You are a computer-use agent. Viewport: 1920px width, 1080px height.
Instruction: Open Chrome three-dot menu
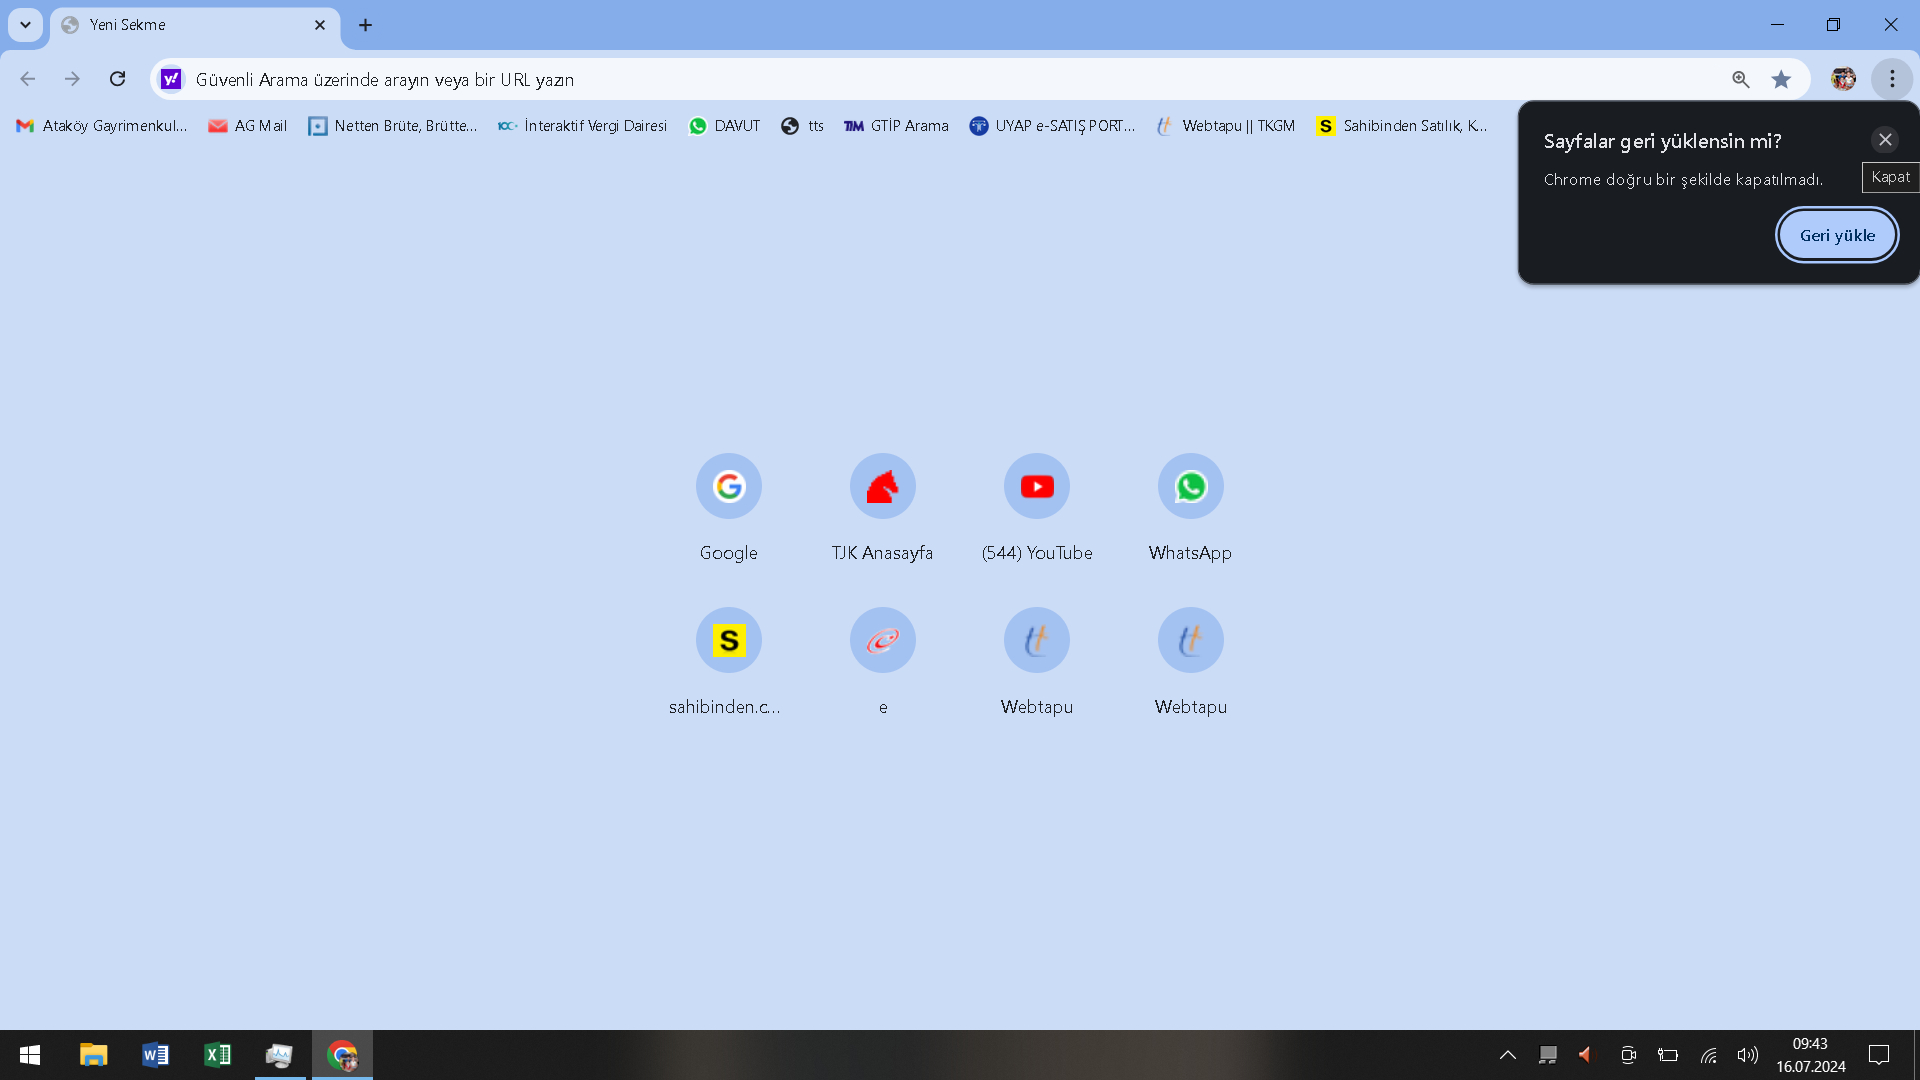coord(1892,79)
